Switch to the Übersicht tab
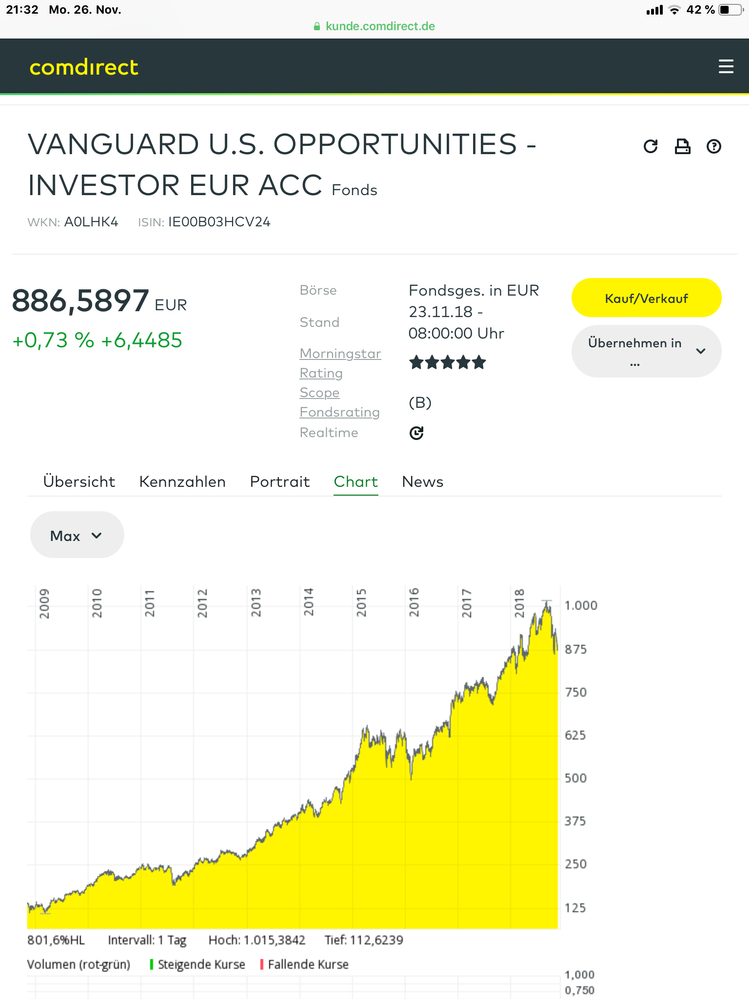 click(79, 482)
